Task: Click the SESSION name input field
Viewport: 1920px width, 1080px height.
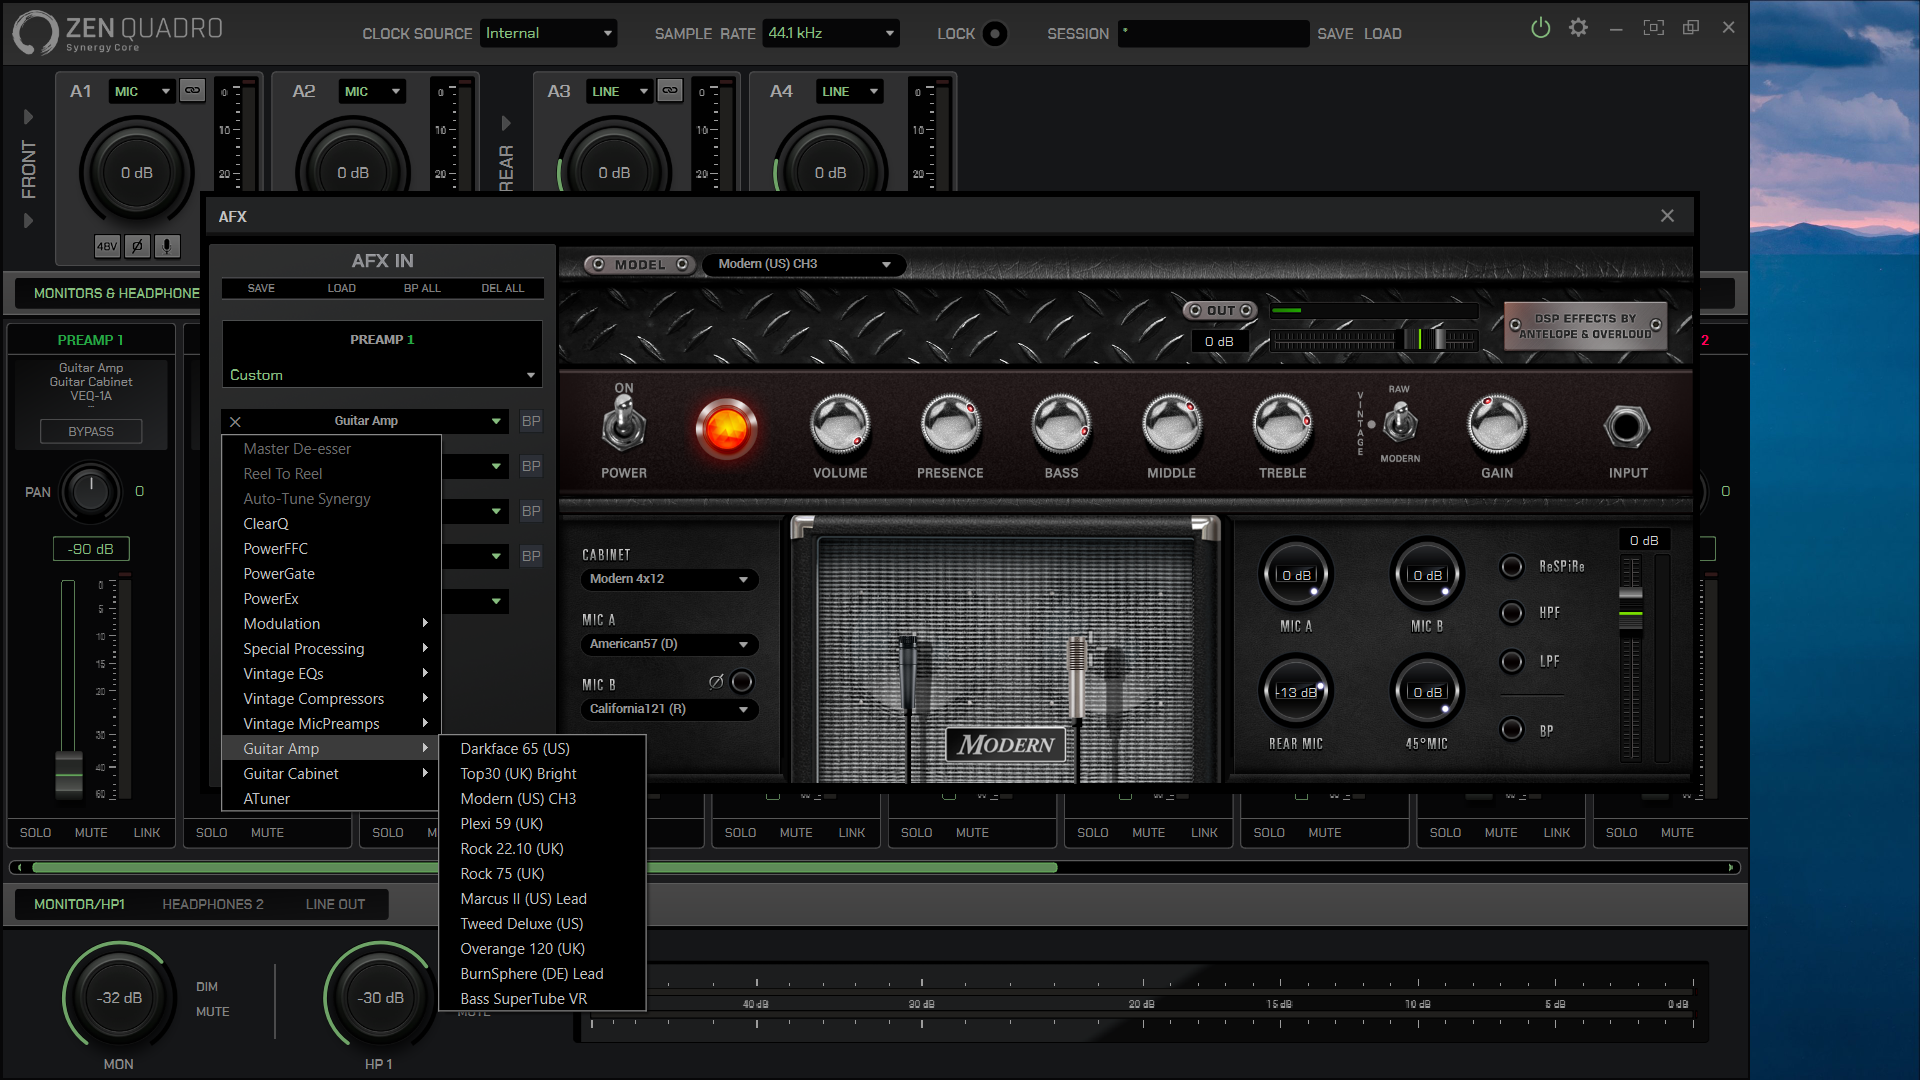Action: click(x=1213, y=33)
